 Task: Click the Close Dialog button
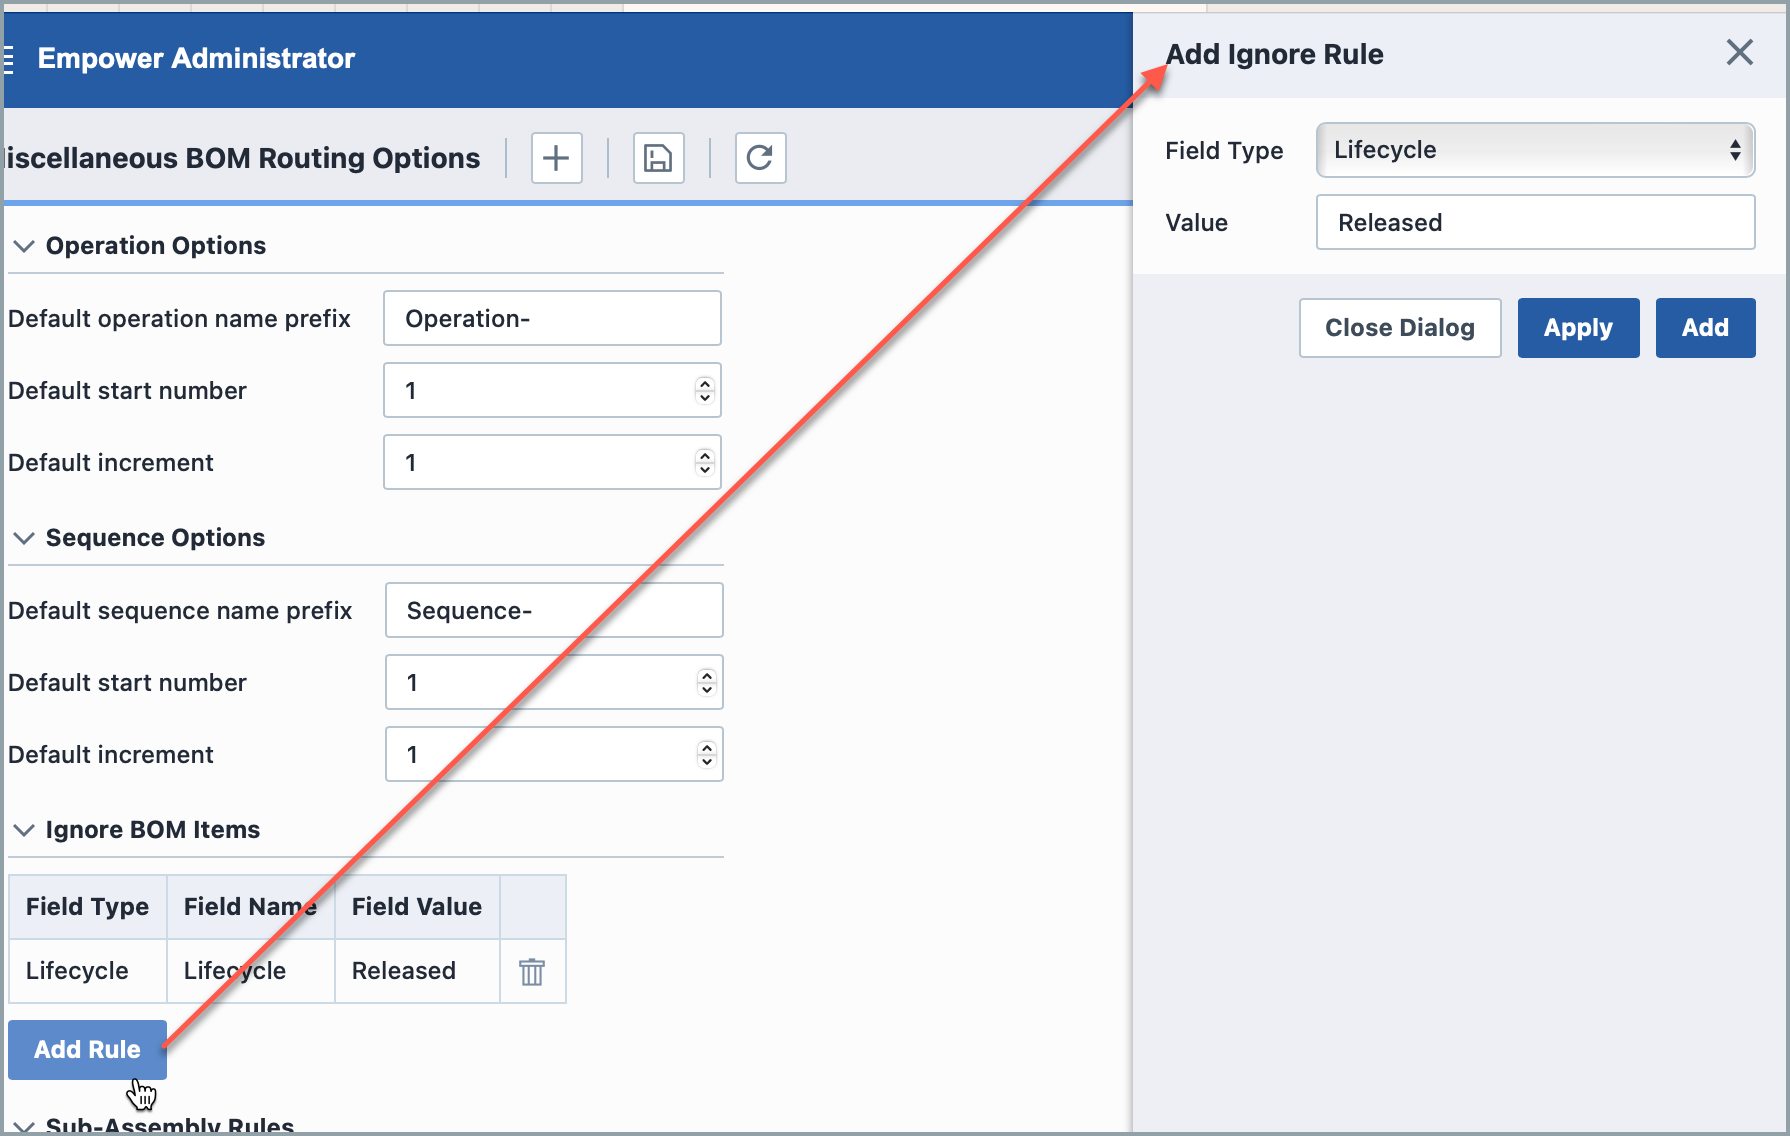[x=1400, y=327]
